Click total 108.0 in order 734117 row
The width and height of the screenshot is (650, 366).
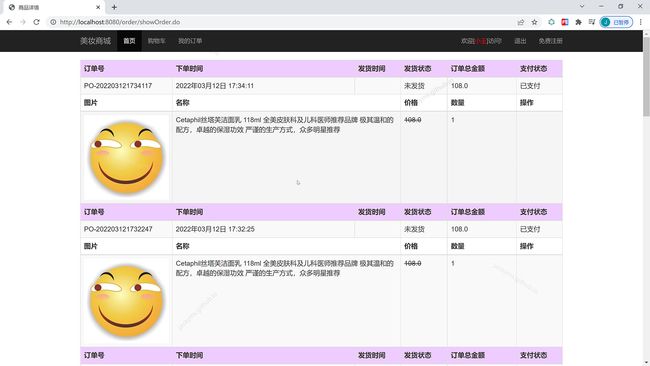459,86
